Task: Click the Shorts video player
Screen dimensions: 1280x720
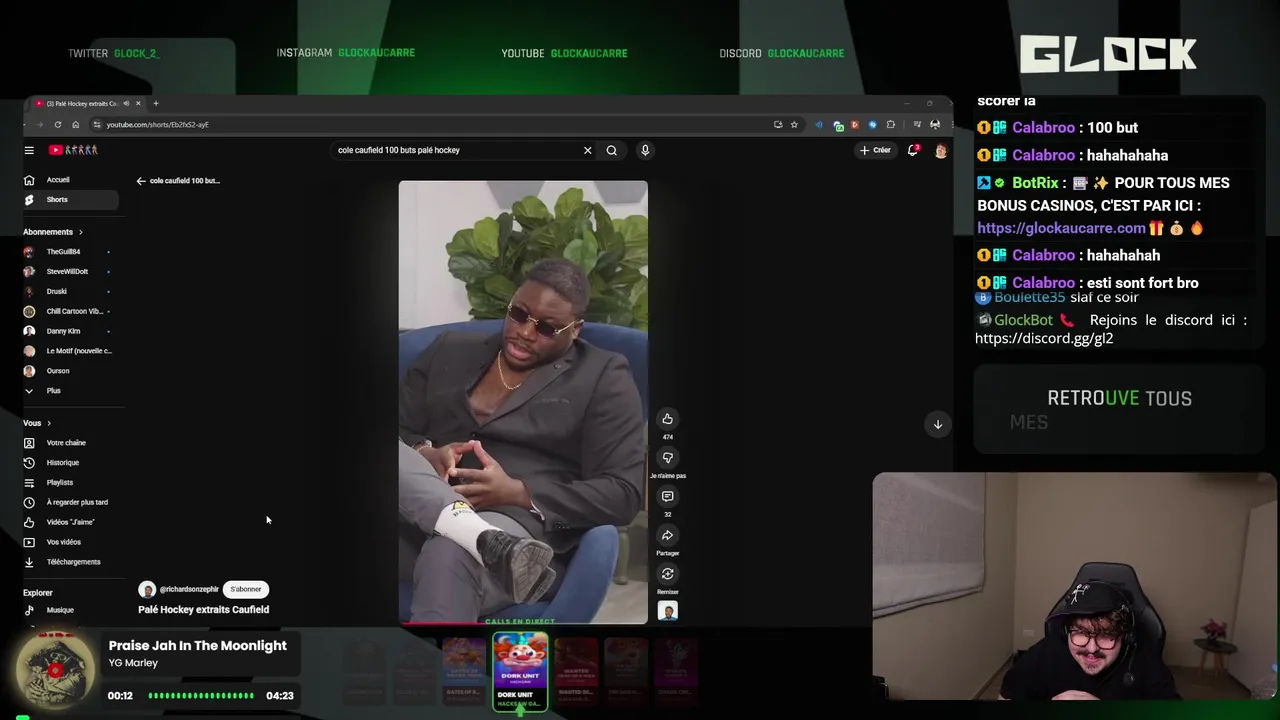Action: pyautogui.click(x=523, y=402)
